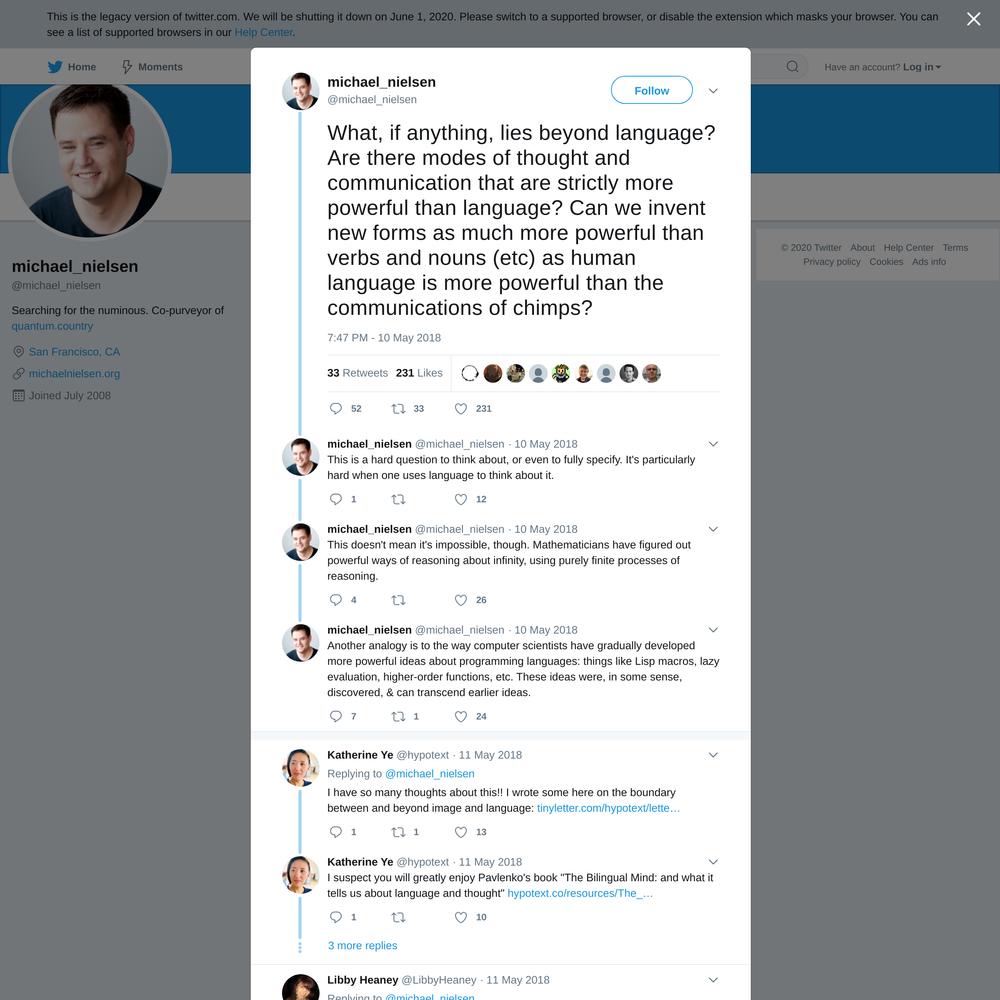Show 3 more replies
The width and height of the screenshot is (1000, 1000).
362,945
